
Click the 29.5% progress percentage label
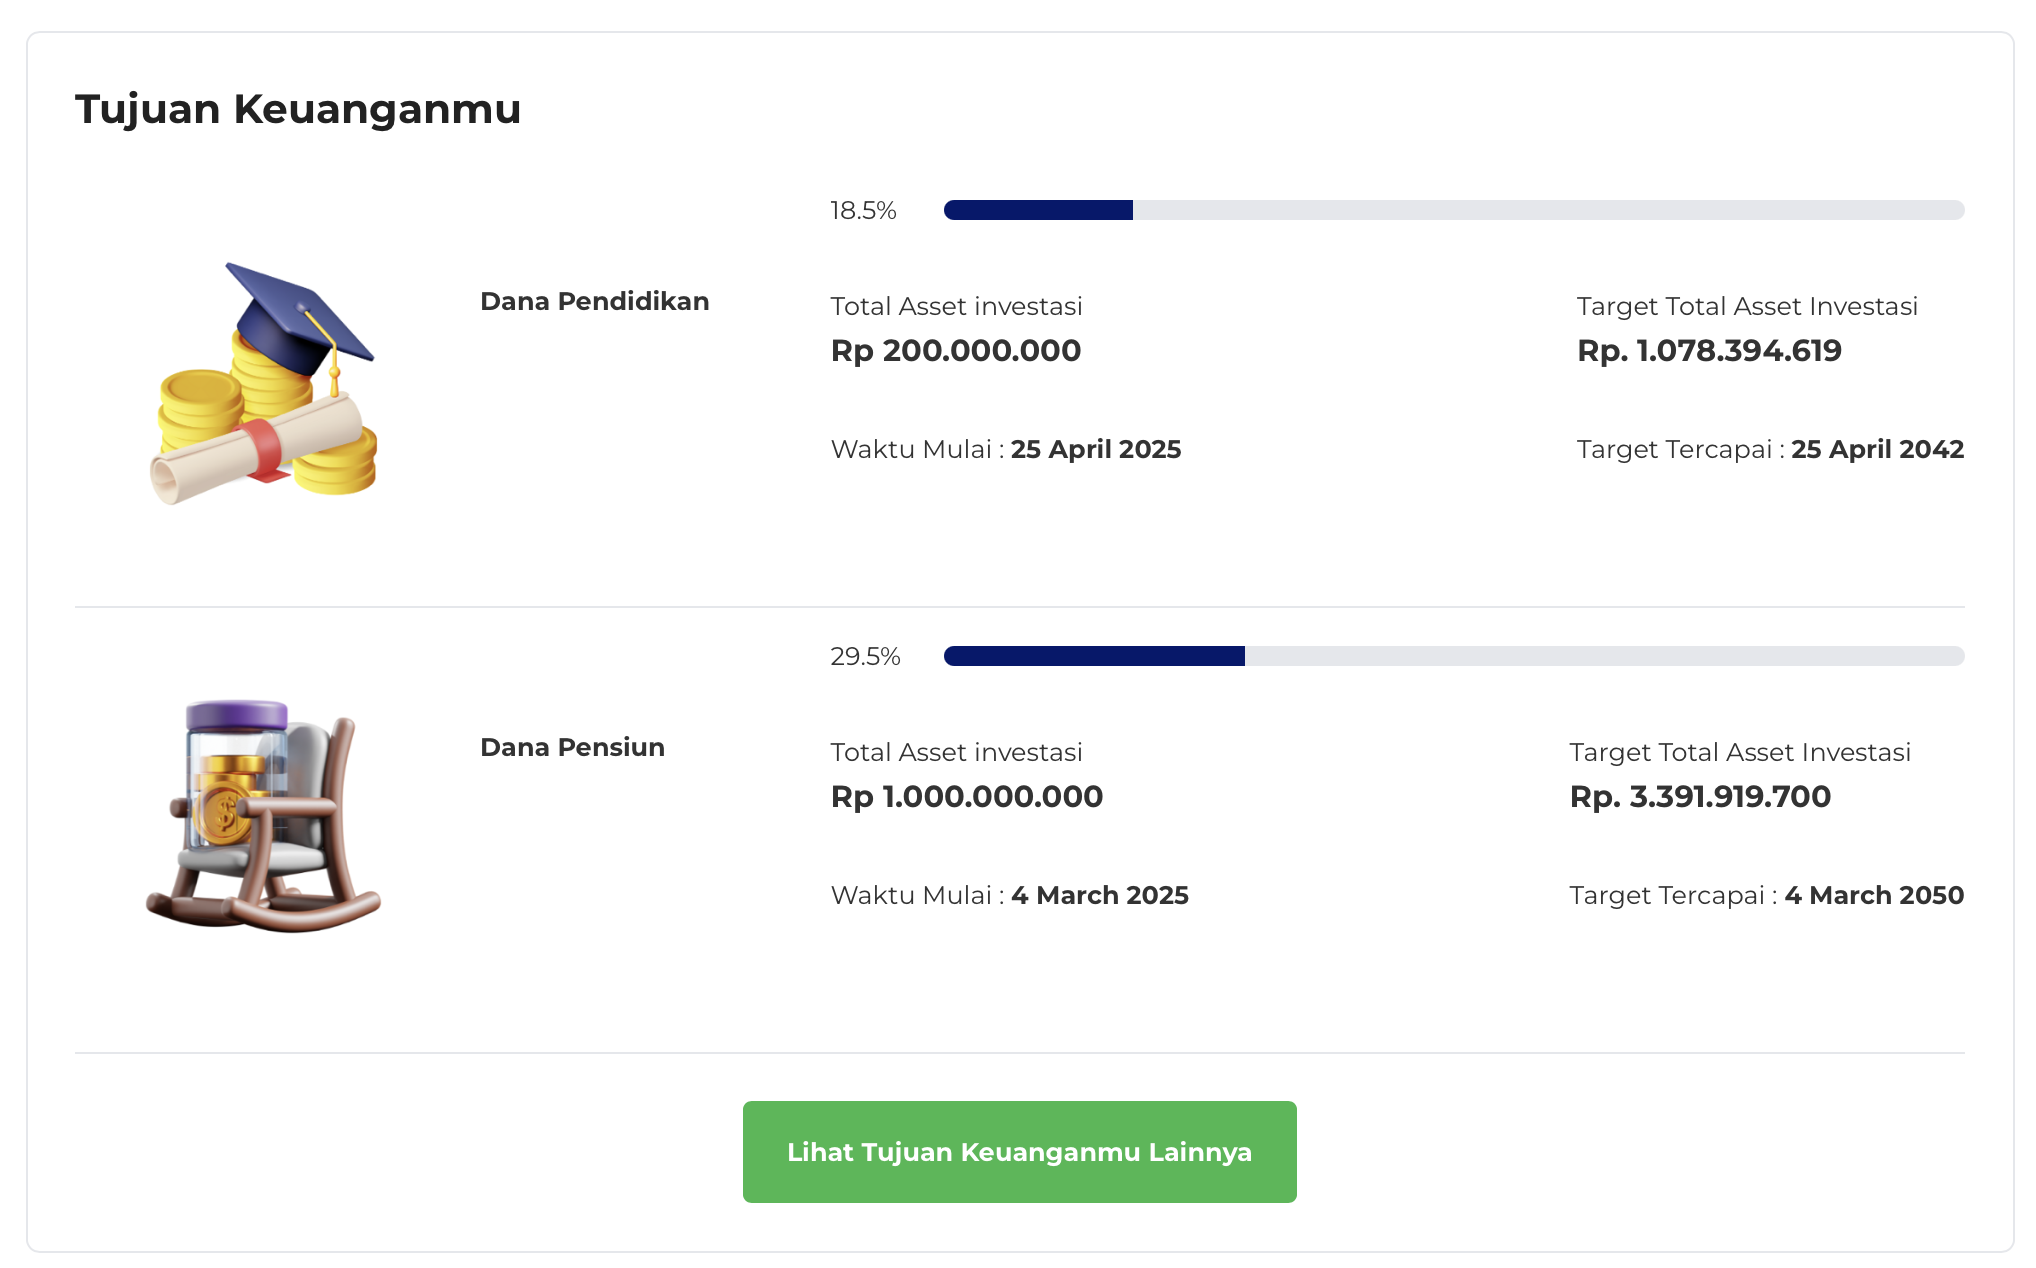[864, 656]
